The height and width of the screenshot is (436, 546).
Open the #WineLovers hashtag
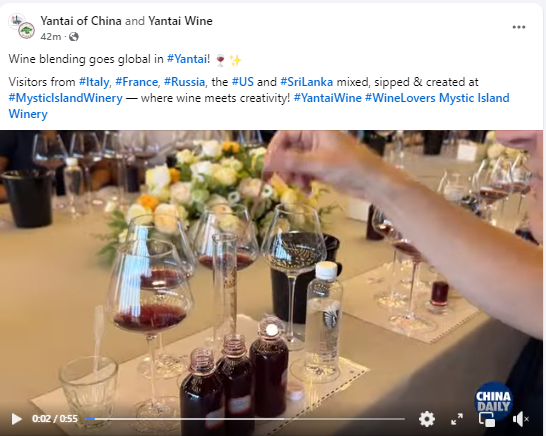coord(400,98)
